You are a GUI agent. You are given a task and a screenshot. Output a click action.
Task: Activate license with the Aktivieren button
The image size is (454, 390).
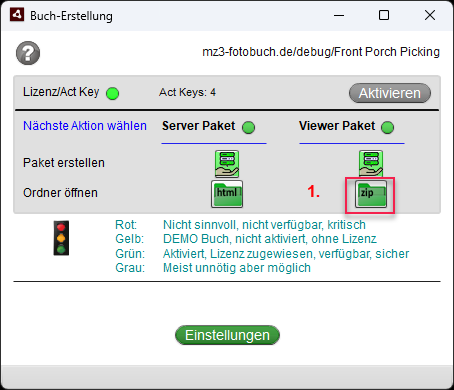pyautogui.click(x=390, y=93)
